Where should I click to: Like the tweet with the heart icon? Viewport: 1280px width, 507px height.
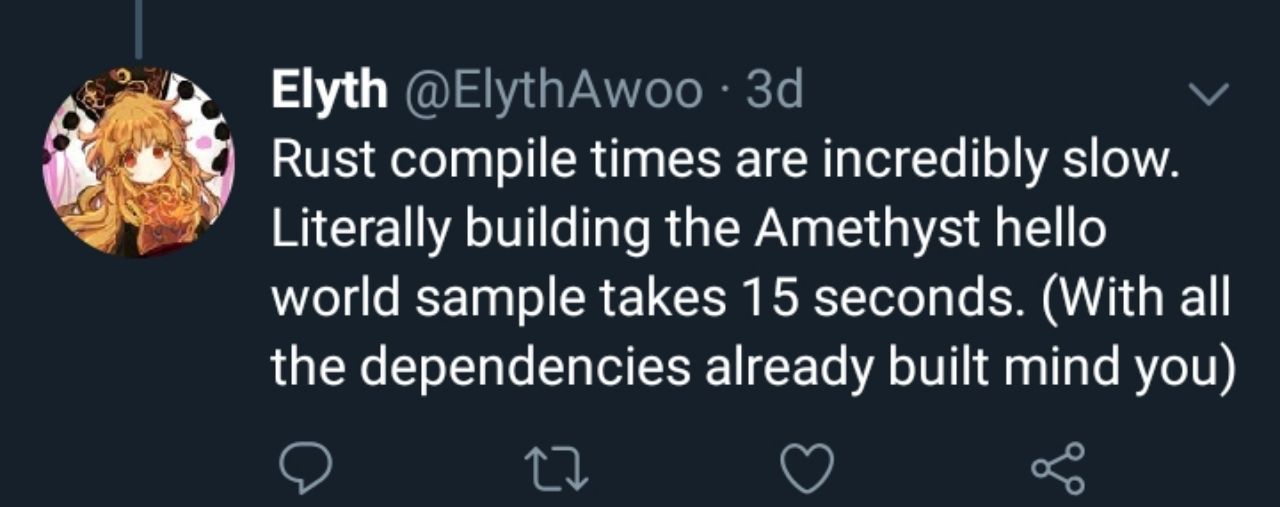(x=805, y=467)
